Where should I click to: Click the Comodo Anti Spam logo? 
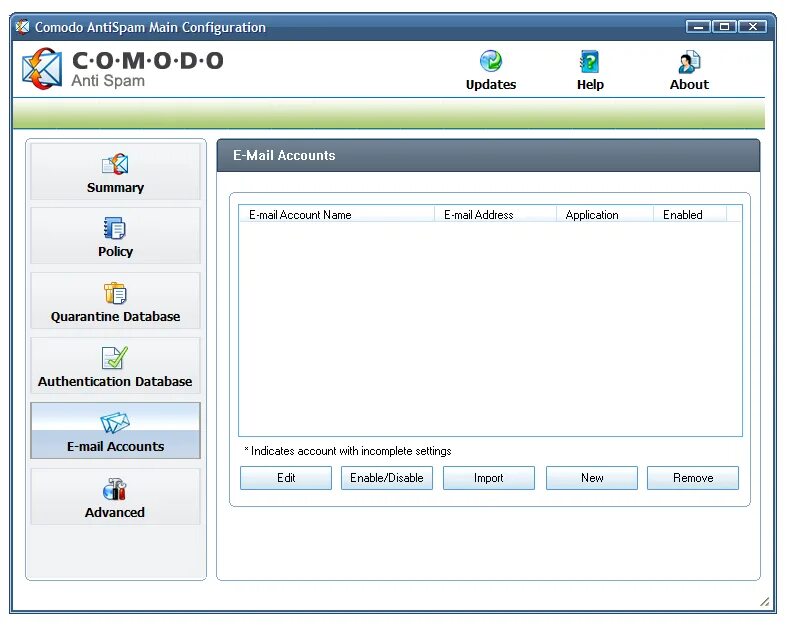(x=123, y=69)
